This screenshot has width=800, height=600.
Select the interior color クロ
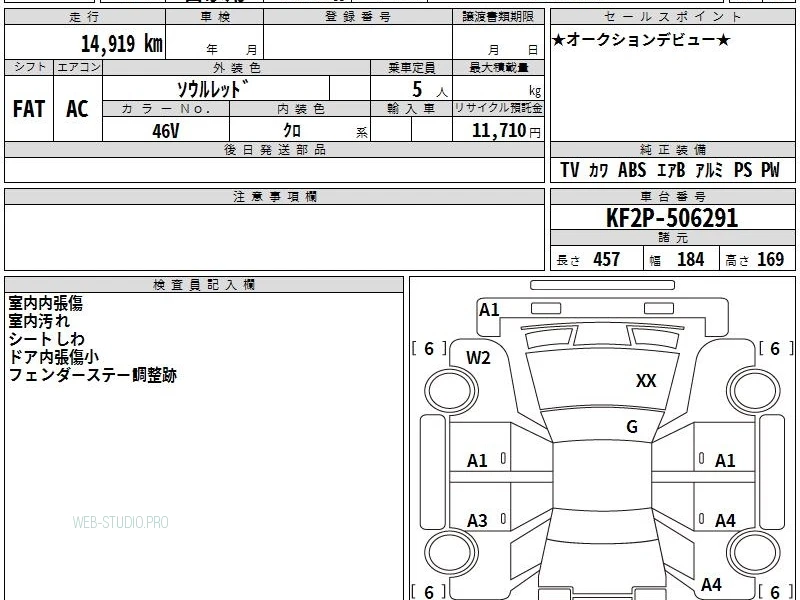(x=292, y=131)
